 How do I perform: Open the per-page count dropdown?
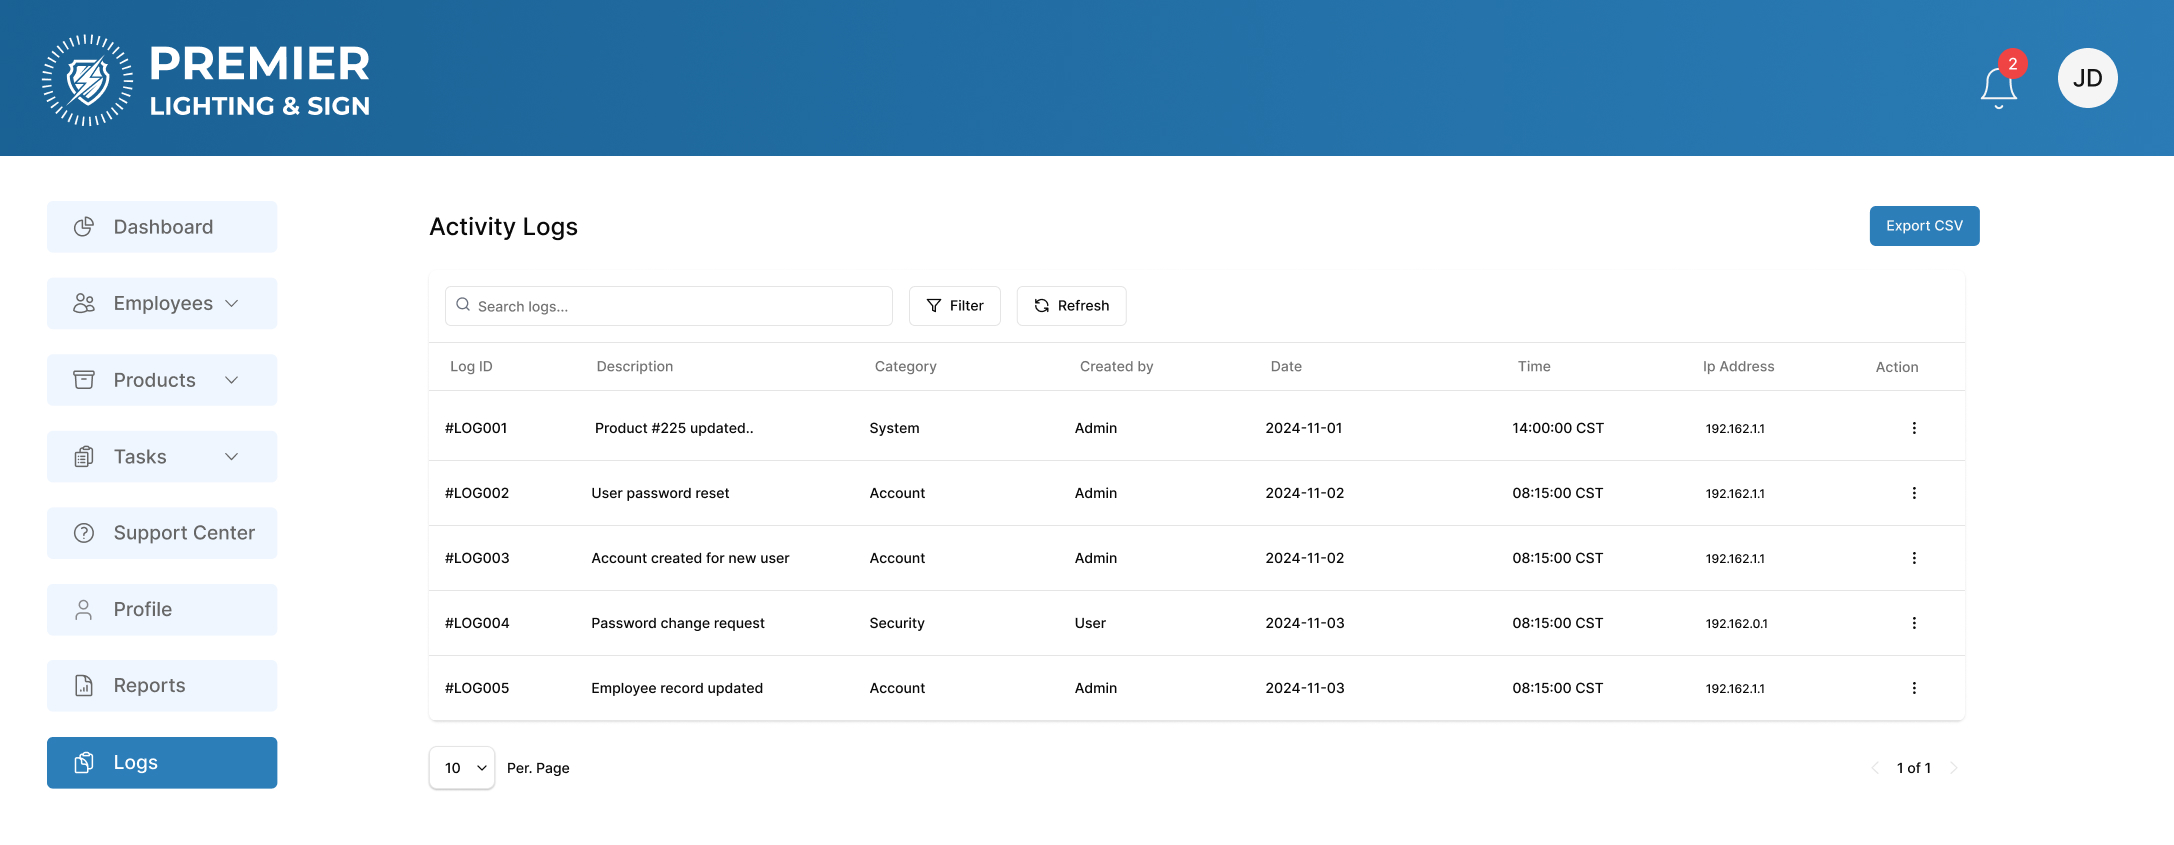(462, 768)
